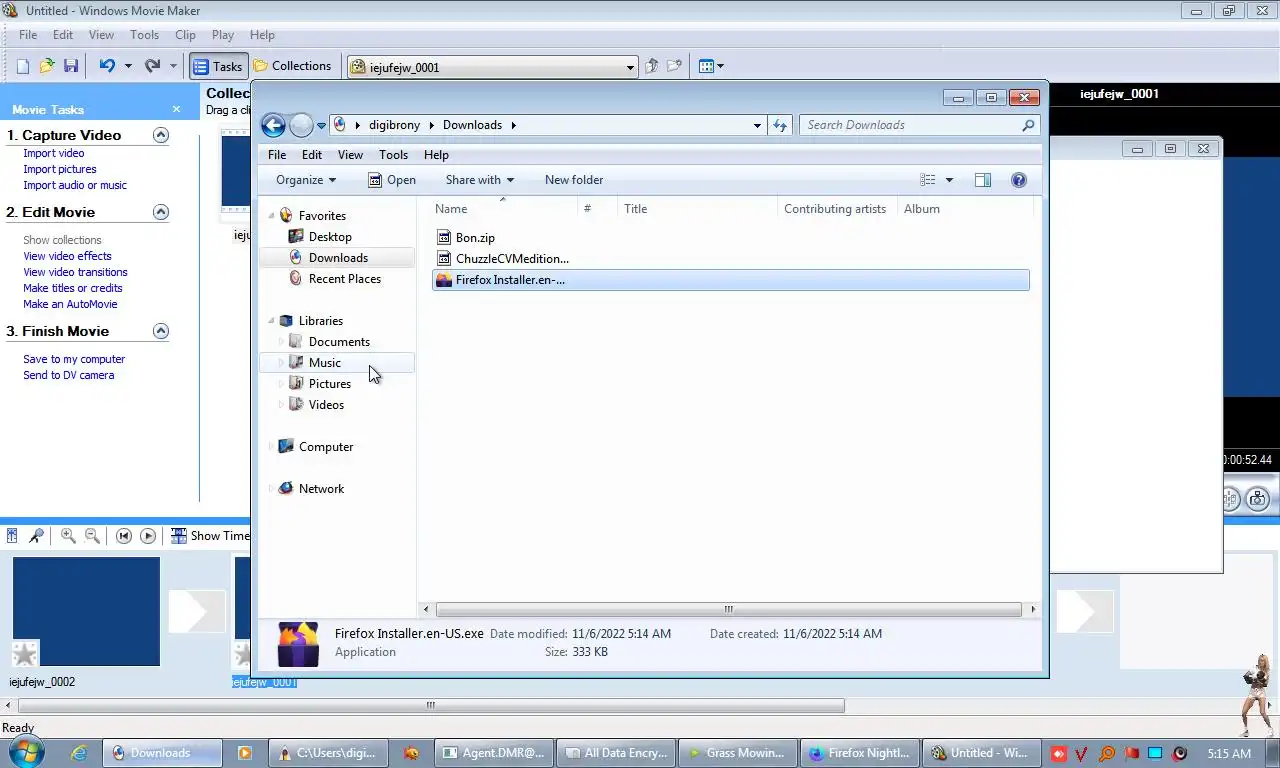
Task: Click the transition cell after iejufejw_0002
Action: click(x=196, y=612)
